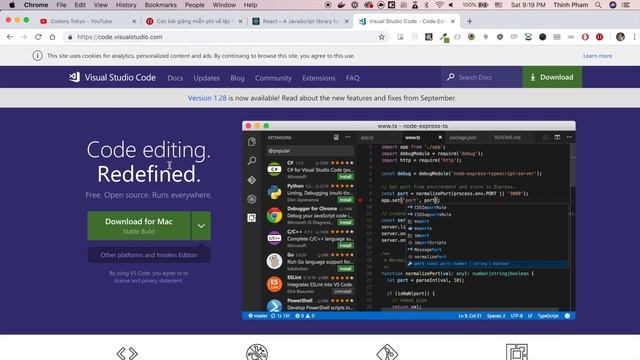This screenshot has width=640, height=360.
Task: Click Debug icon in VS Code activity bar
Action: [x=252, y=199]
